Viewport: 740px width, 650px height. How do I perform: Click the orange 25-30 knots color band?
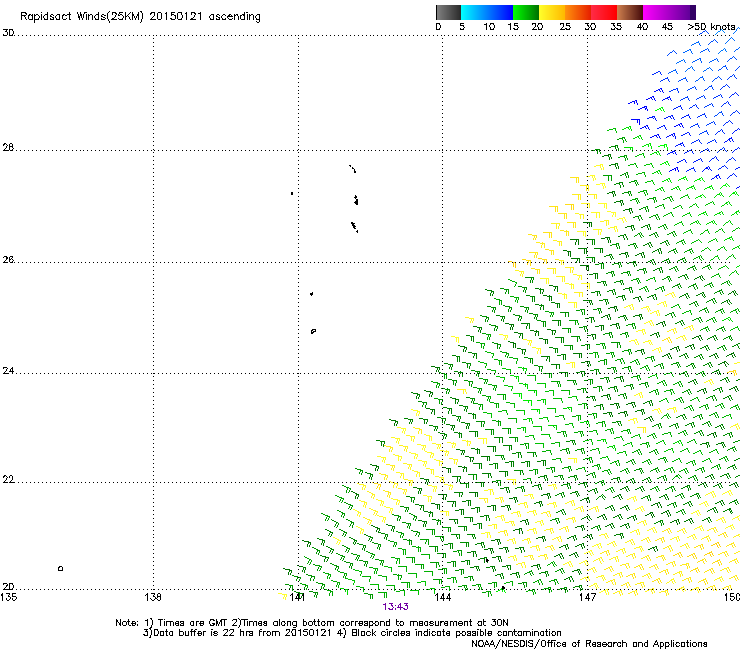(578, 12)
